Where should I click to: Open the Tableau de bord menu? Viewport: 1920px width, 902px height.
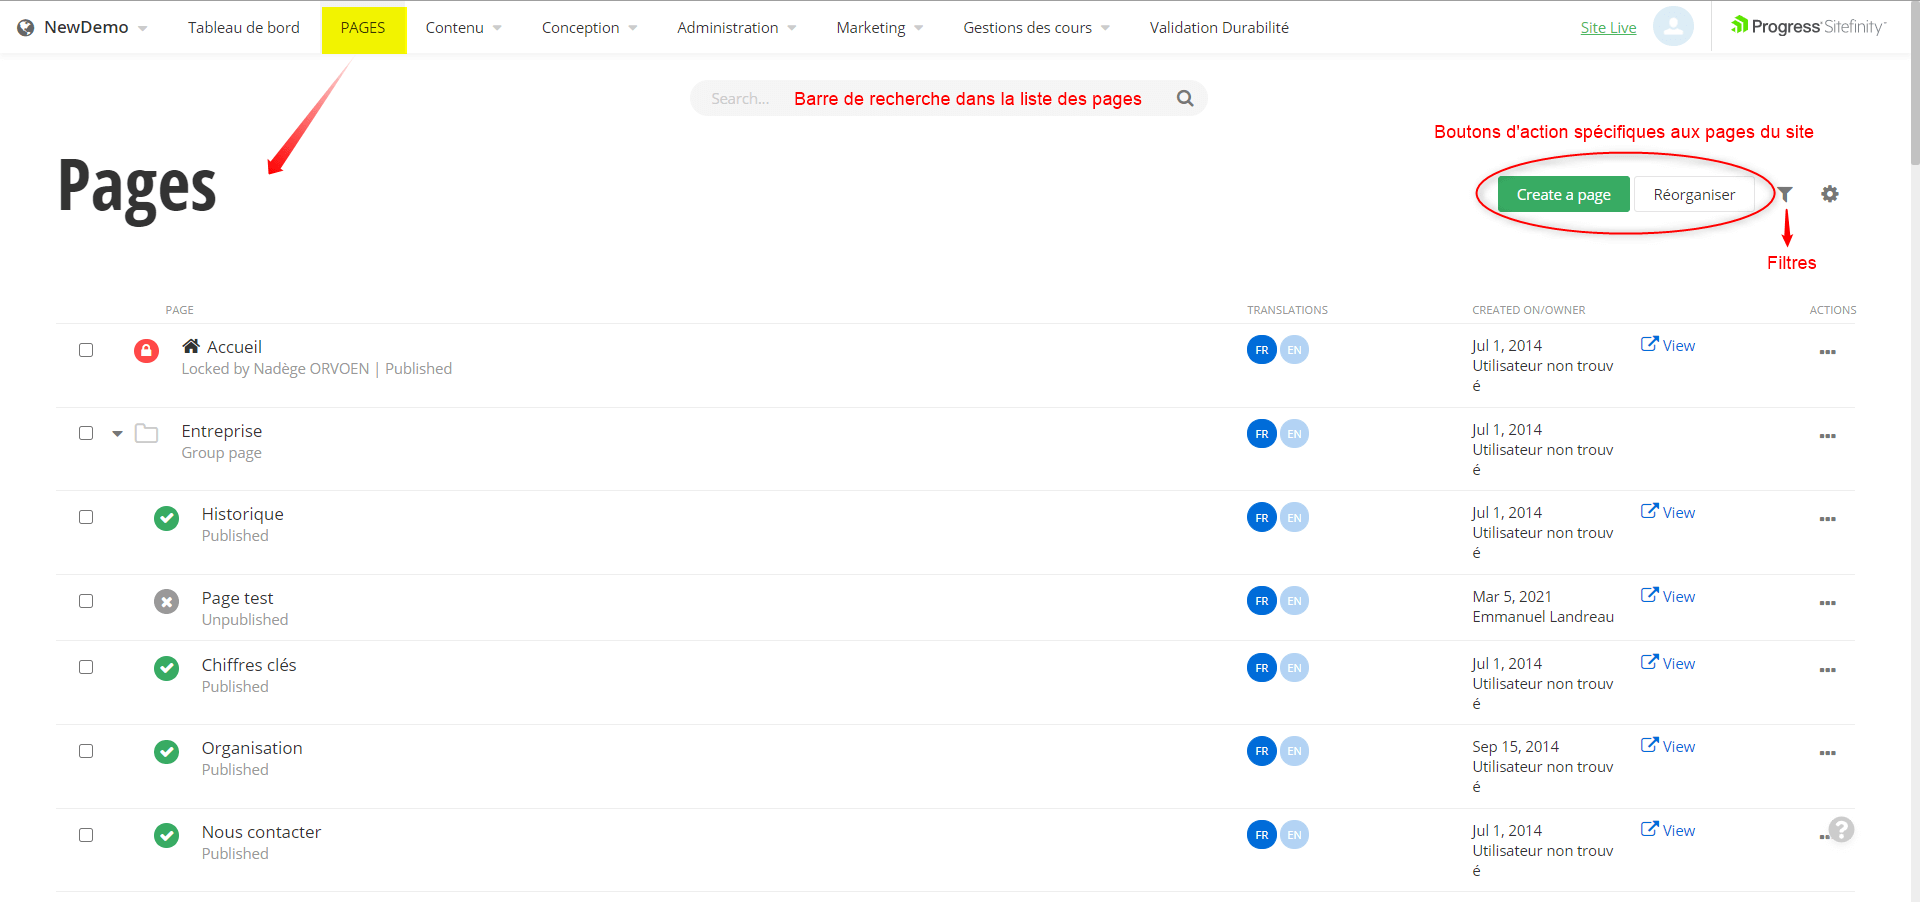(243, 28)
